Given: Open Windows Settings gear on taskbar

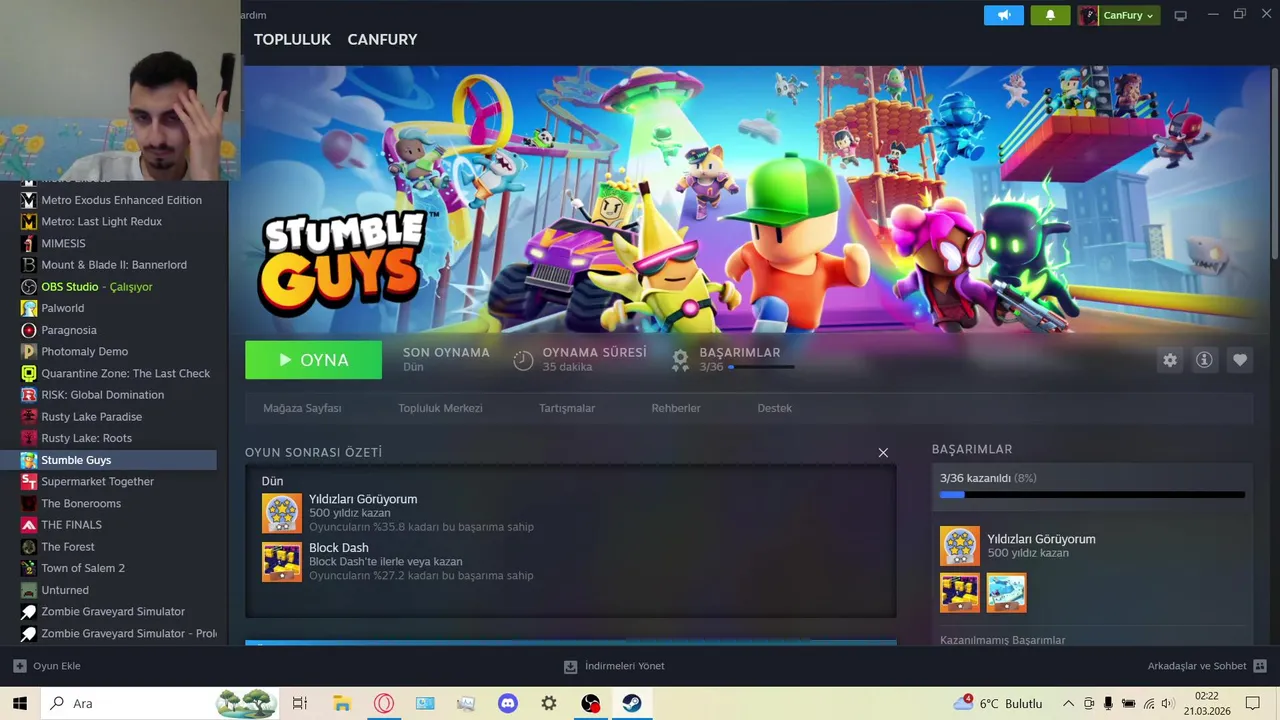Looking at the screenshot, I should tap(549, 703).
